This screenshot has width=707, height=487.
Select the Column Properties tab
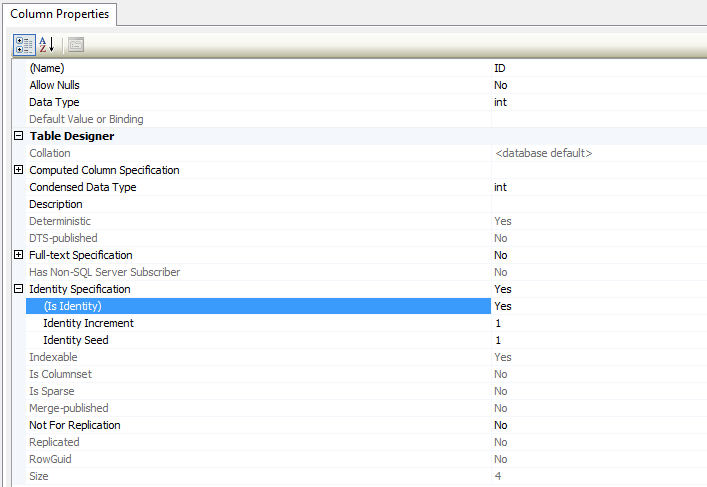pyautogui.click(x=60, y=14)
